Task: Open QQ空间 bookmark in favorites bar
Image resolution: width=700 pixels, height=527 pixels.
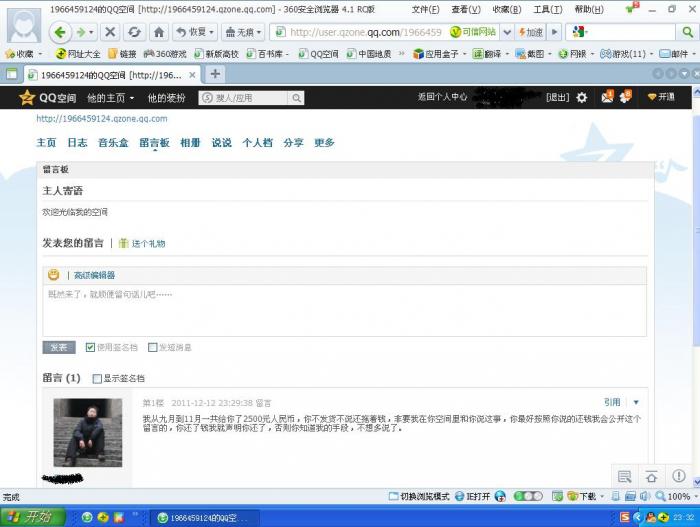Action: [x=318, y=54]
